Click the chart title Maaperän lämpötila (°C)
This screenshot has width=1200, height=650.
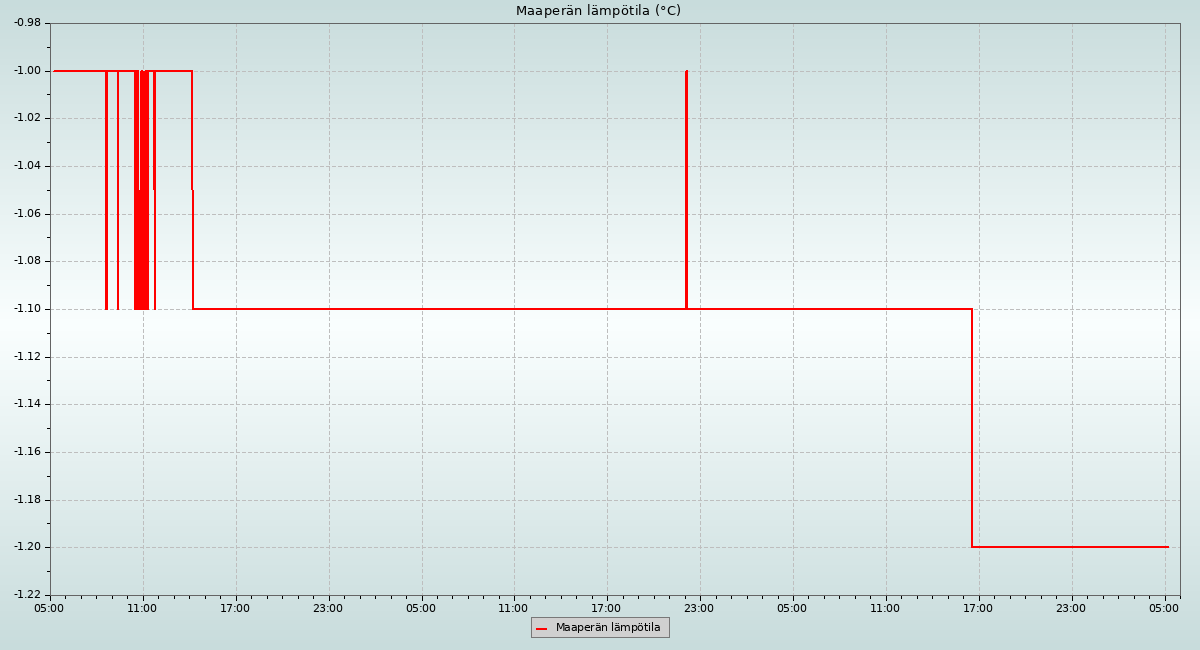(598, 11)
